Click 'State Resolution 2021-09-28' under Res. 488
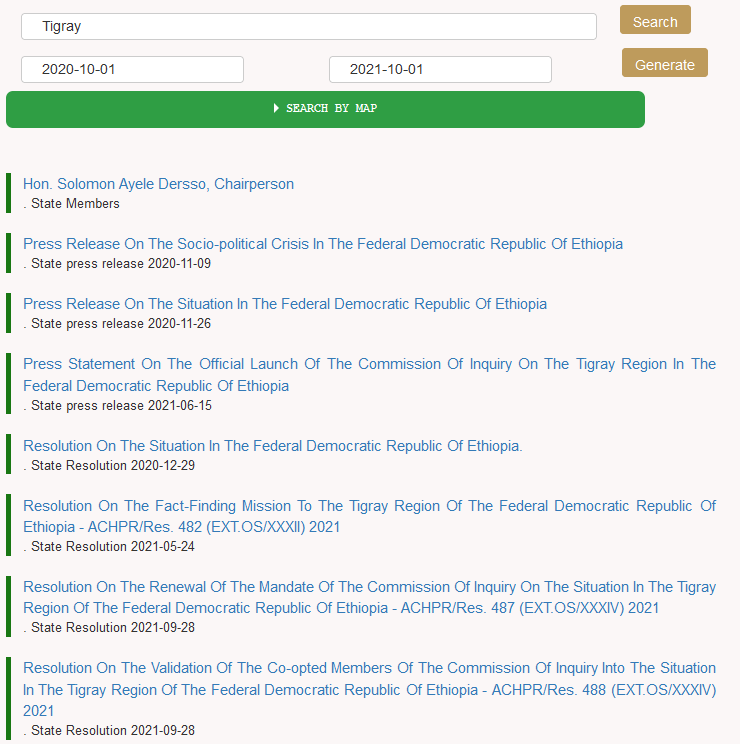Screen dimensions: 740x744 click(x=113, y=731)
